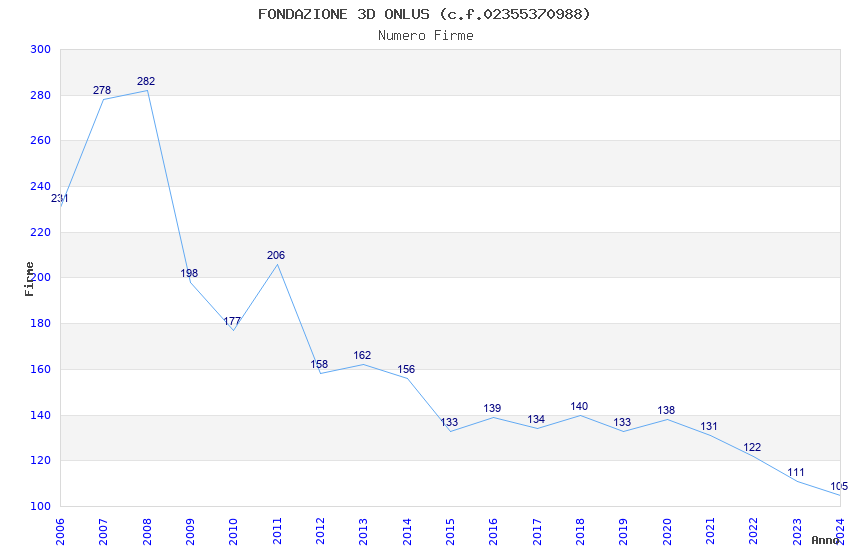850x550 pixels.
Task: Click the chart title 'FONDAZIONE 3D ONLUS'
Action: pos(344,14)
